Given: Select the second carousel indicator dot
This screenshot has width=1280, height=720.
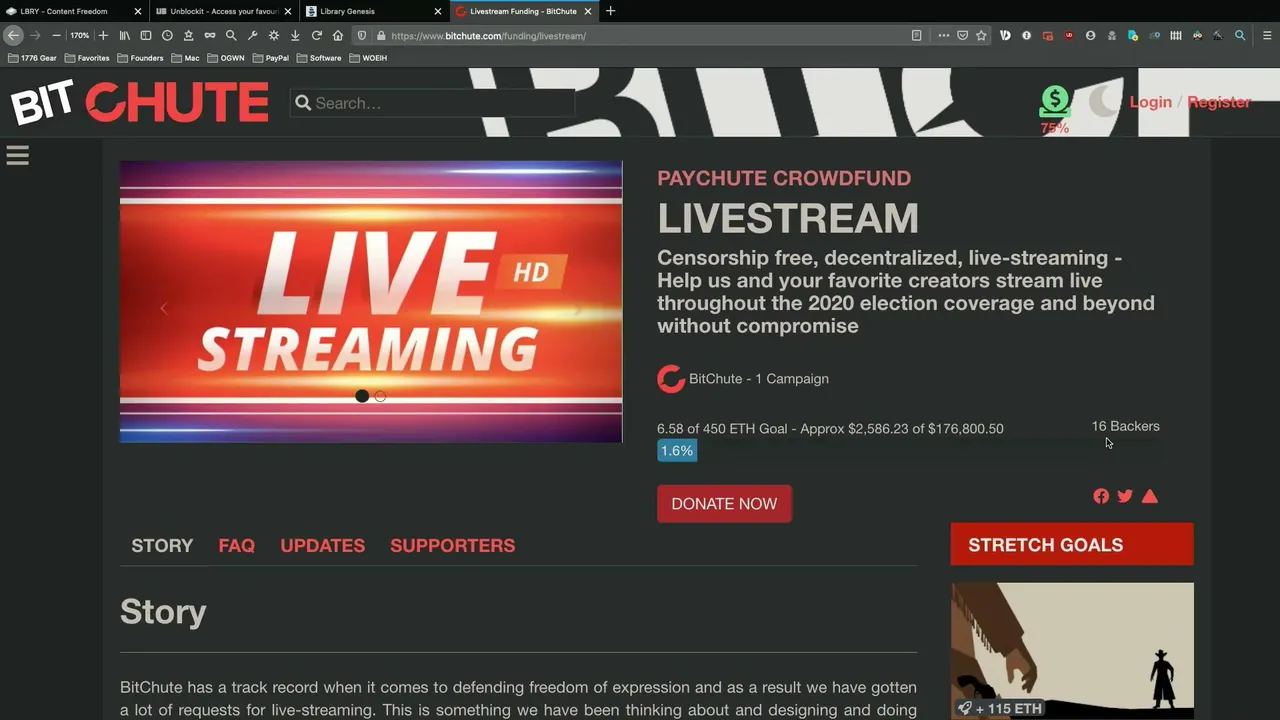Looking at the screenshot, I should 380,396.
